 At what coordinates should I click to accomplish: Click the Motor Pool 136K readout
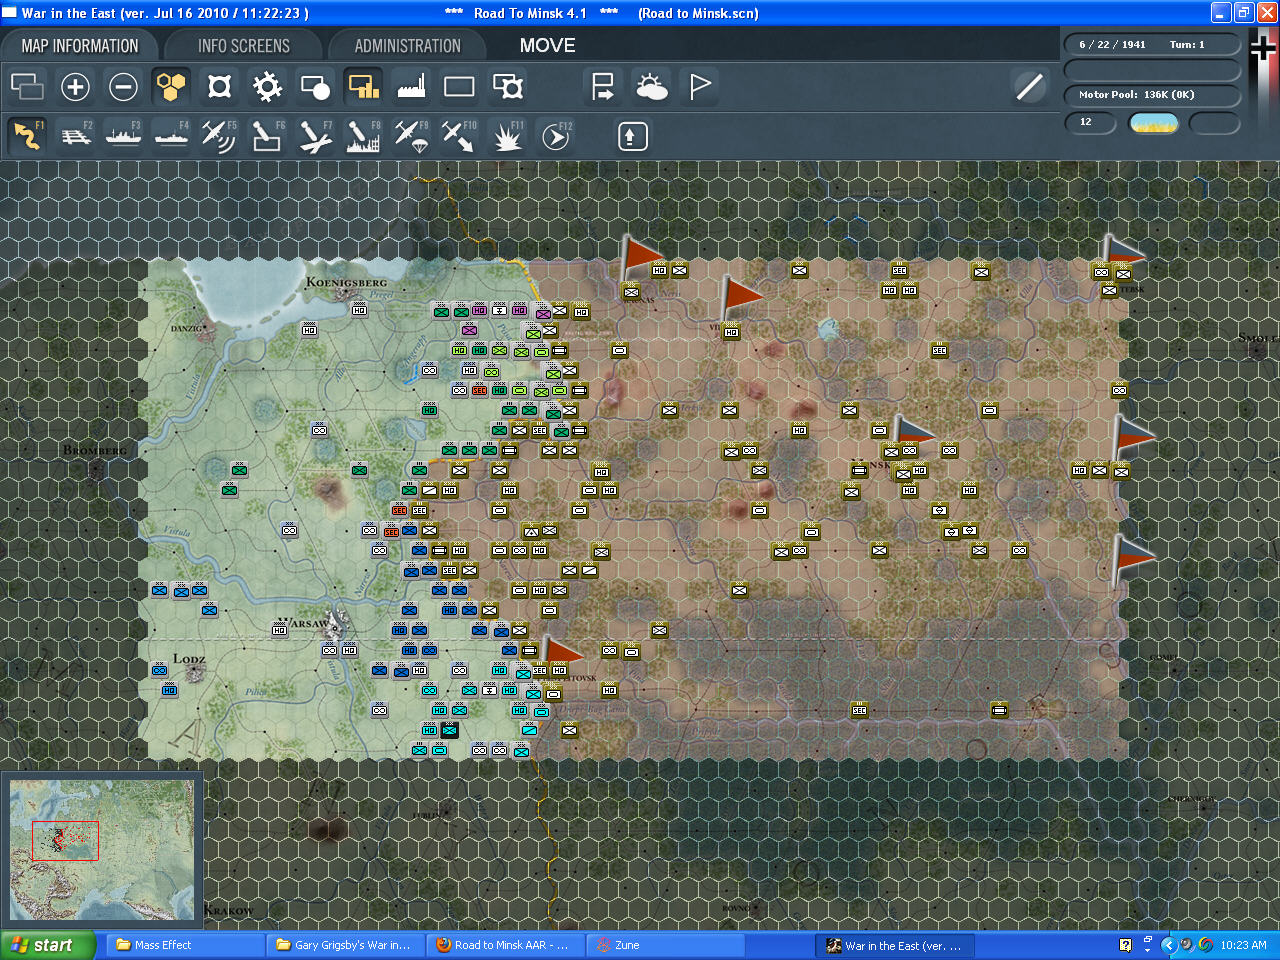(x=1152, y=95)
